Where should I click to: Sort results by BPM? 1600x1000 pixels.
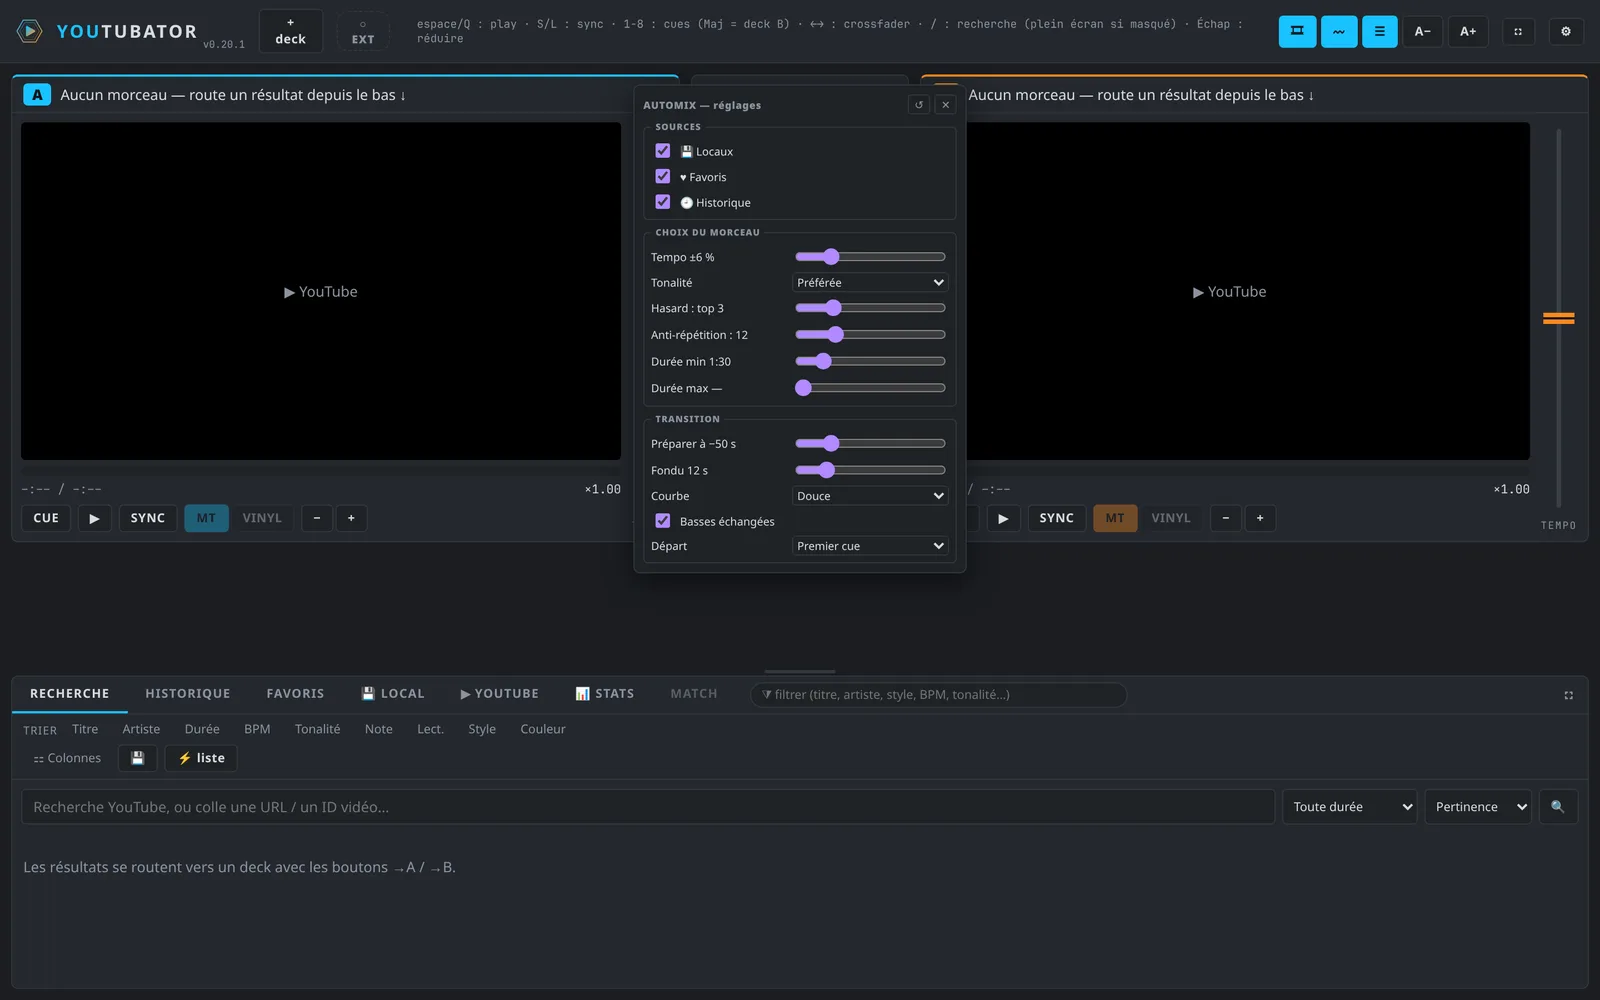(x=257, y=729)
